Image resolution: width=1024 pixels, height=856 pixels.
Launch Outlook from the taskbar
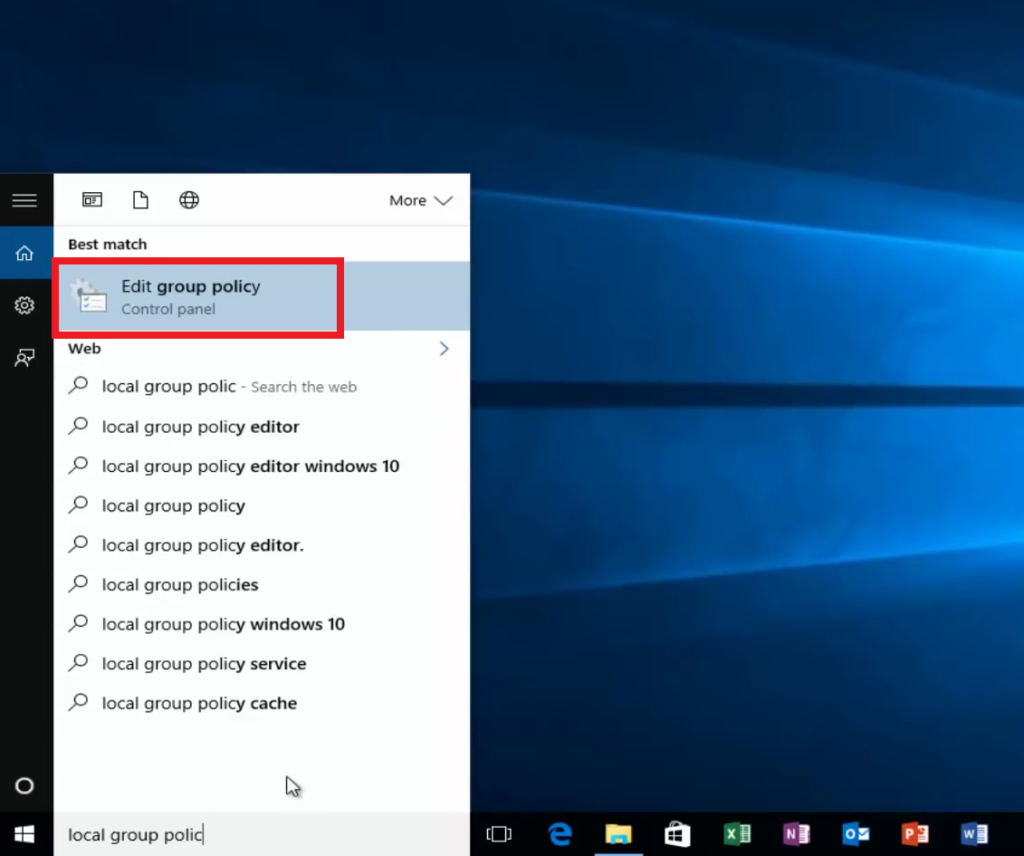click(x=855, y=834)
